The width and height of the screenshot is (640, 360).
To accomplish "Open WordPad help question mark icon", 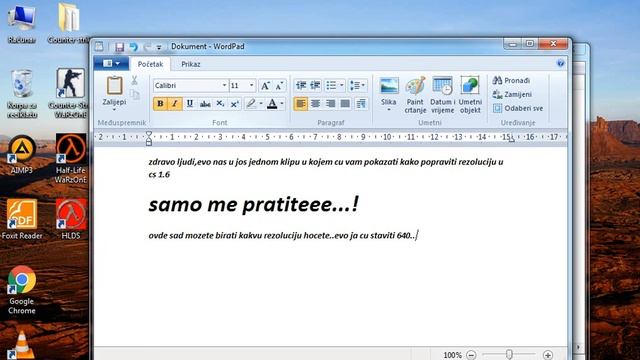I will (x=560, y=63).
